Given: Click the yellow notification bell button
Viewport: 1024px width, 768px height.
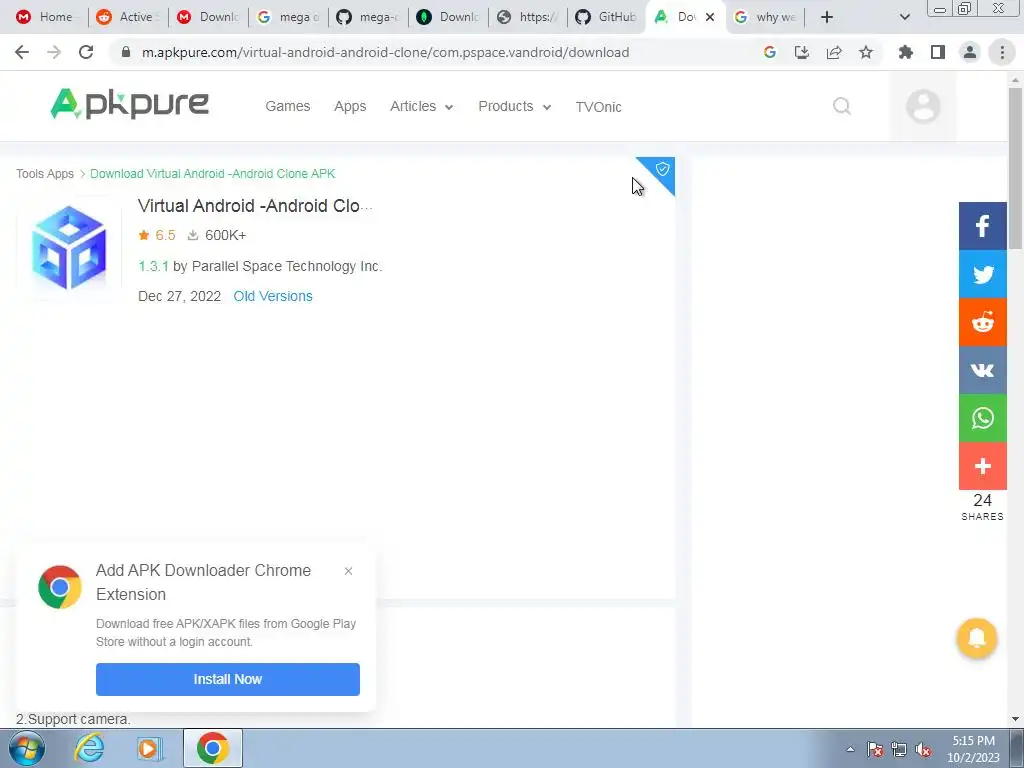Looking at the screenshot, I should [x=976, y=638].
